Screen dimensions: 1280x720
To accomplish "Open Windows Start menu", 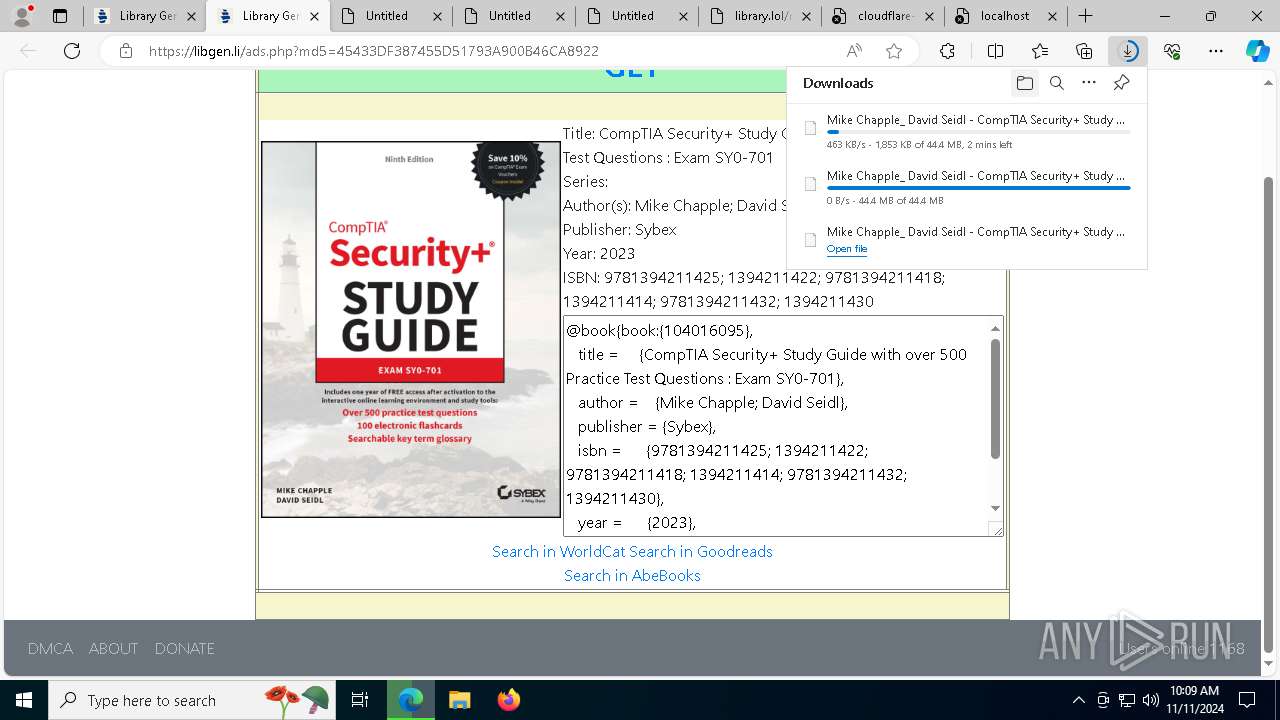I will click(23, 700).
